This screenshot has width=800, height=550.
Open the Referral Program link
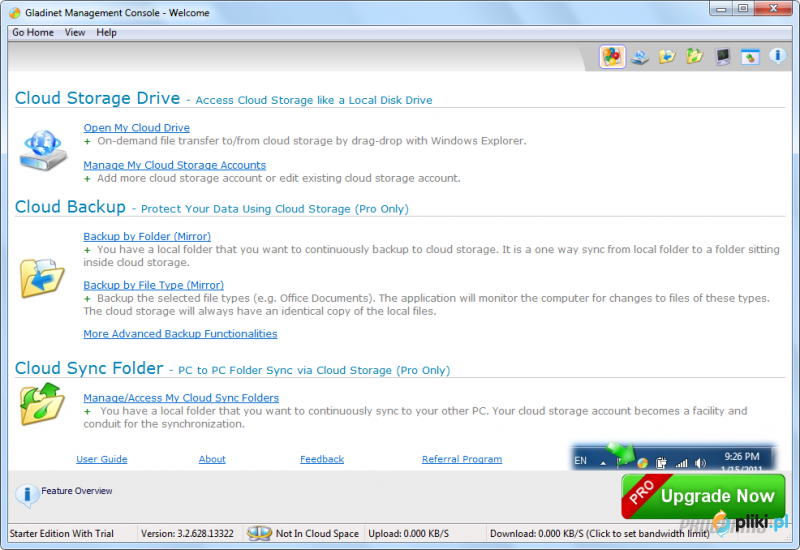462,459
